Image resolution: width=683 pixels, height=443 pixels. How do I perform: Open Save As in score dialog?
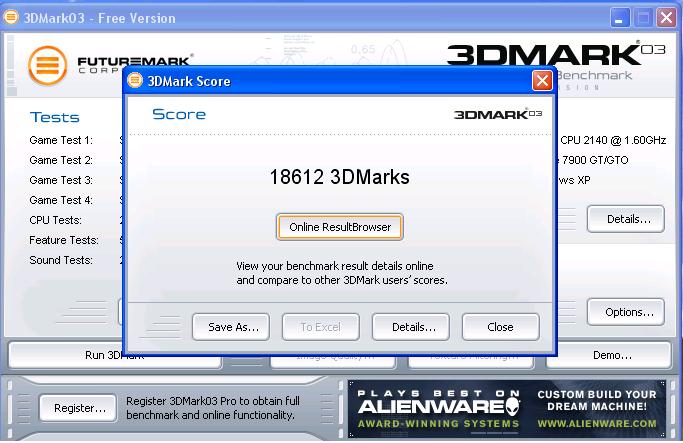(231, 327)
